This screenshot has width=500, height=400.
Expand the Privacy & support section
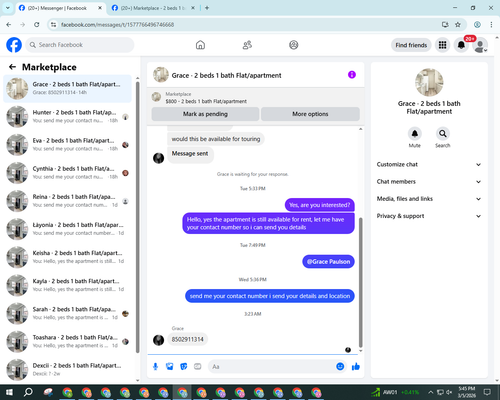pos(429,216)
